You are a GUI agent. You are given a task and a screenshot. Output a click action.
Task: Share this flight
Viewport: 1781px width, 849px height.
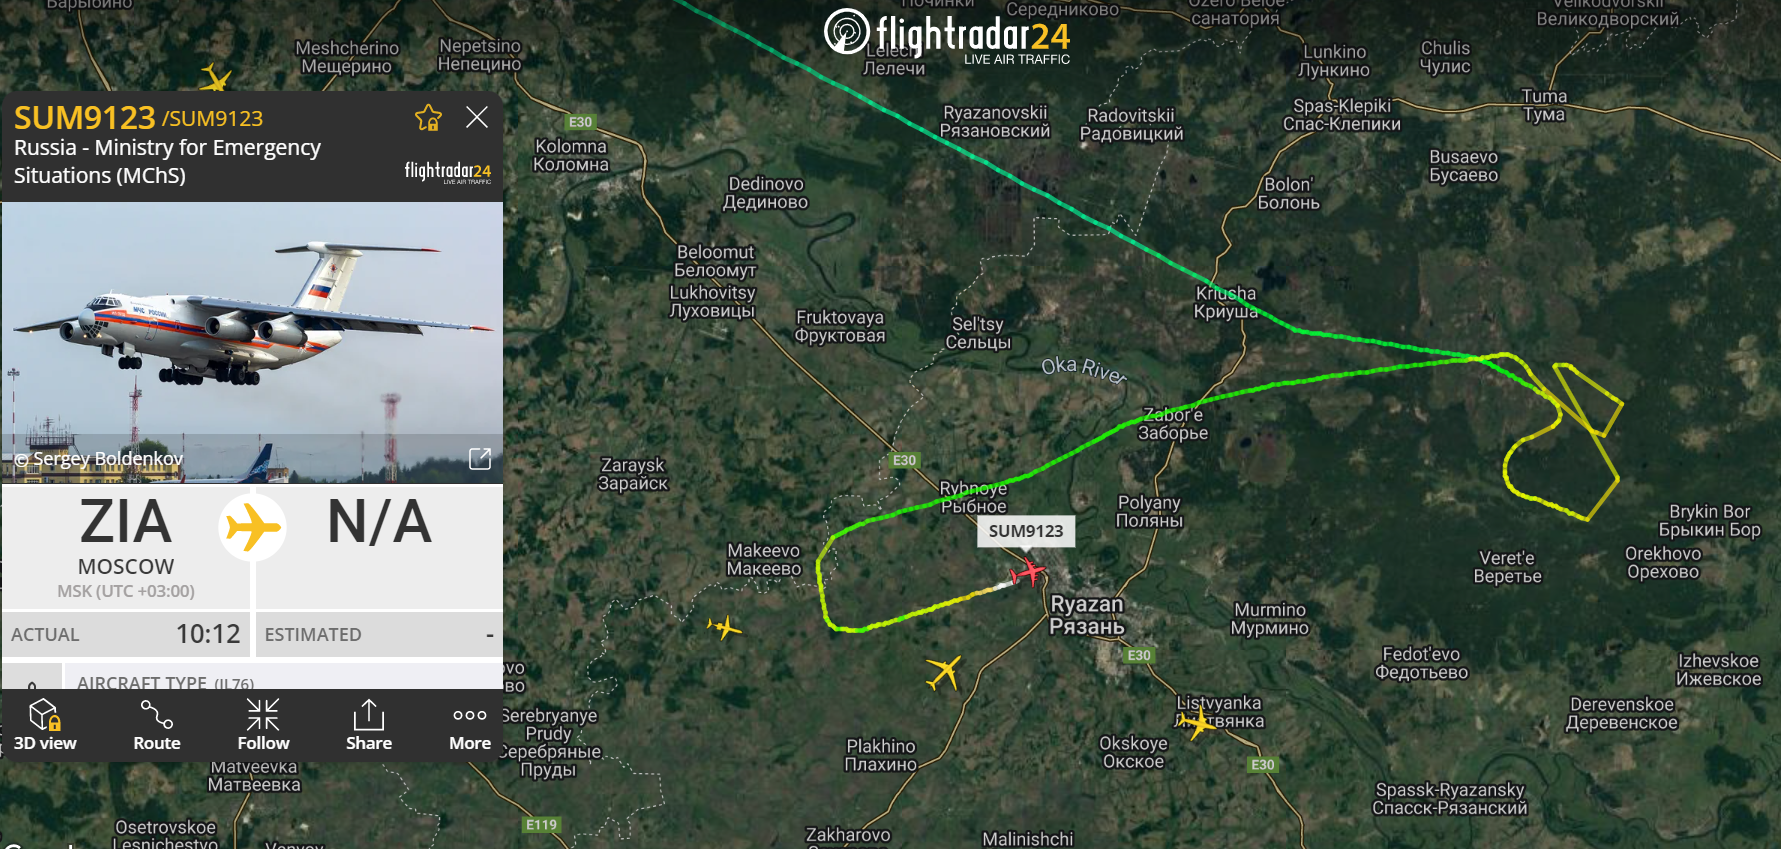coord(369,725)
